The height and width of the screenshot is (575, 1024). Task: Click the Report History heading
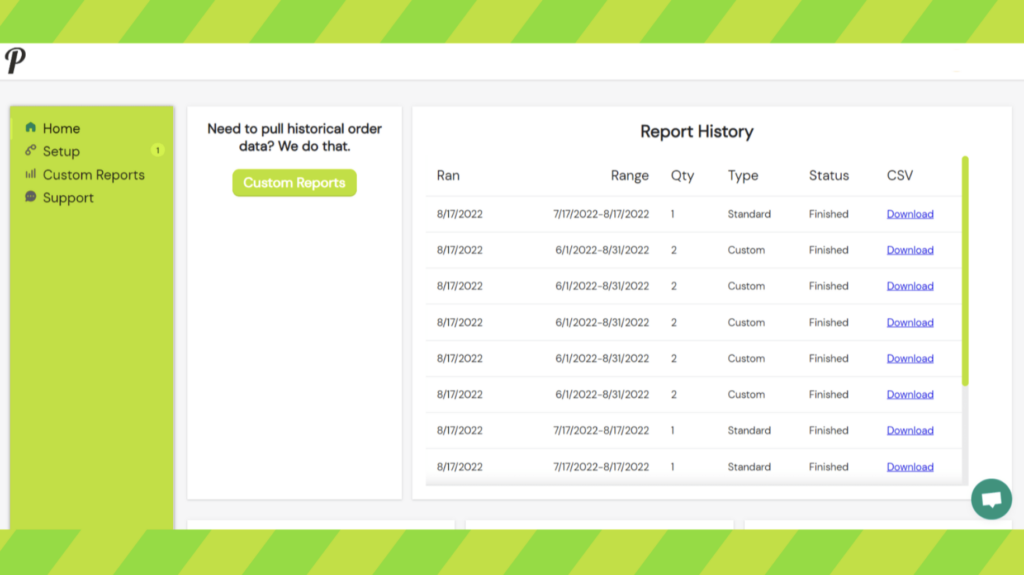click(697, 131)
